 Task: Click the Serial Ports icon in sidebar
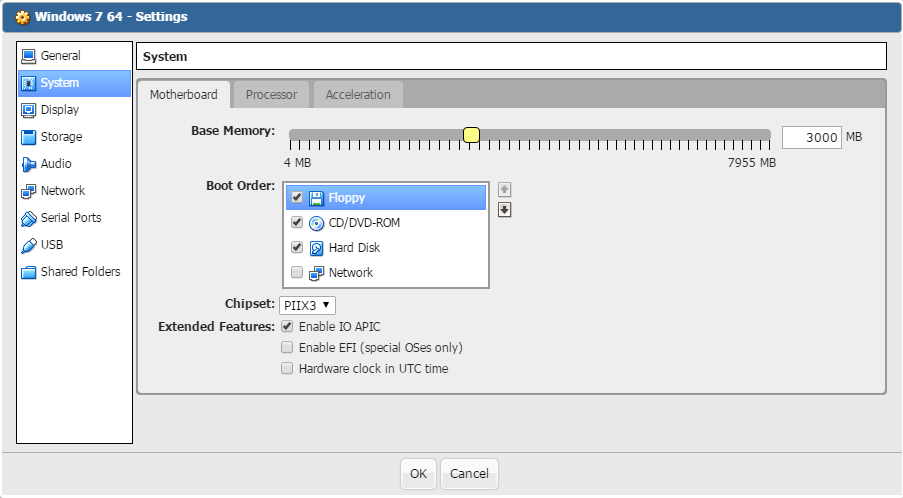(x=29, y=218)
